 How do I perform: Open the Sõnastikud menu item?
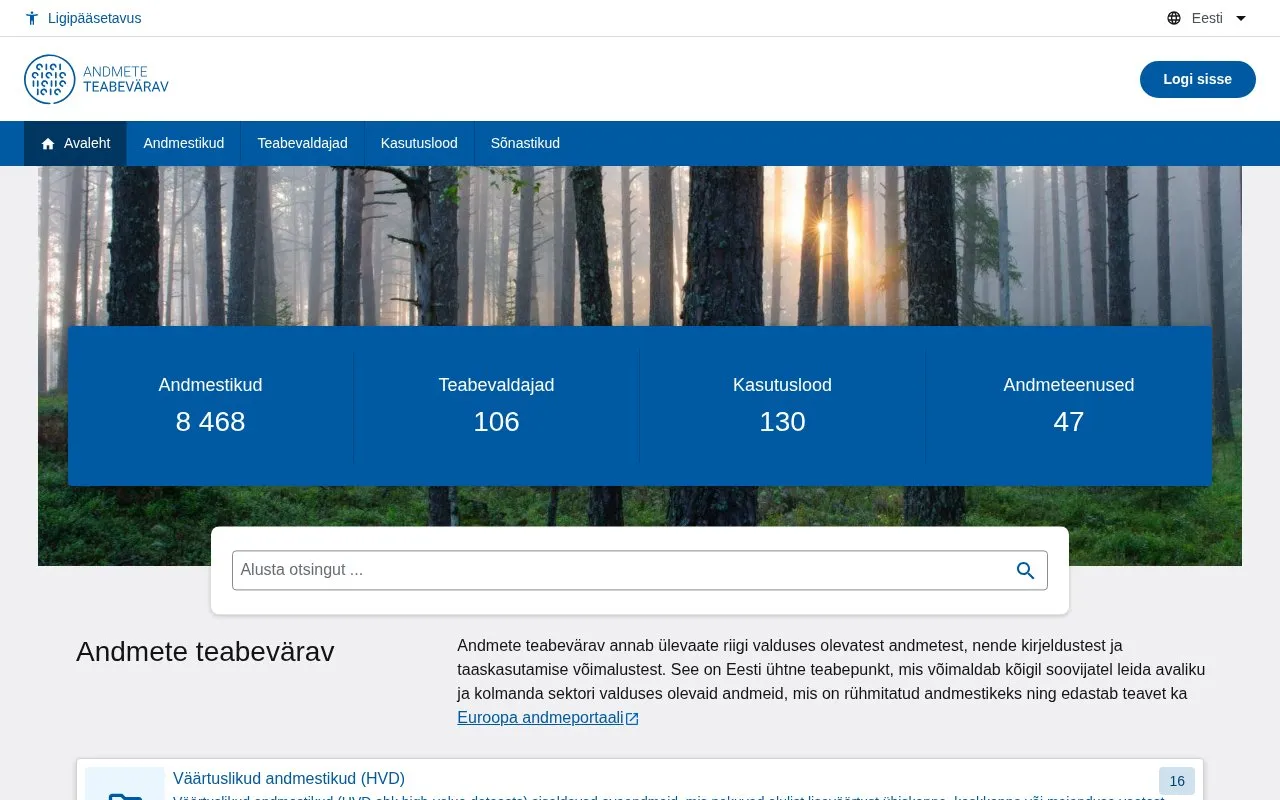point(525,143)
